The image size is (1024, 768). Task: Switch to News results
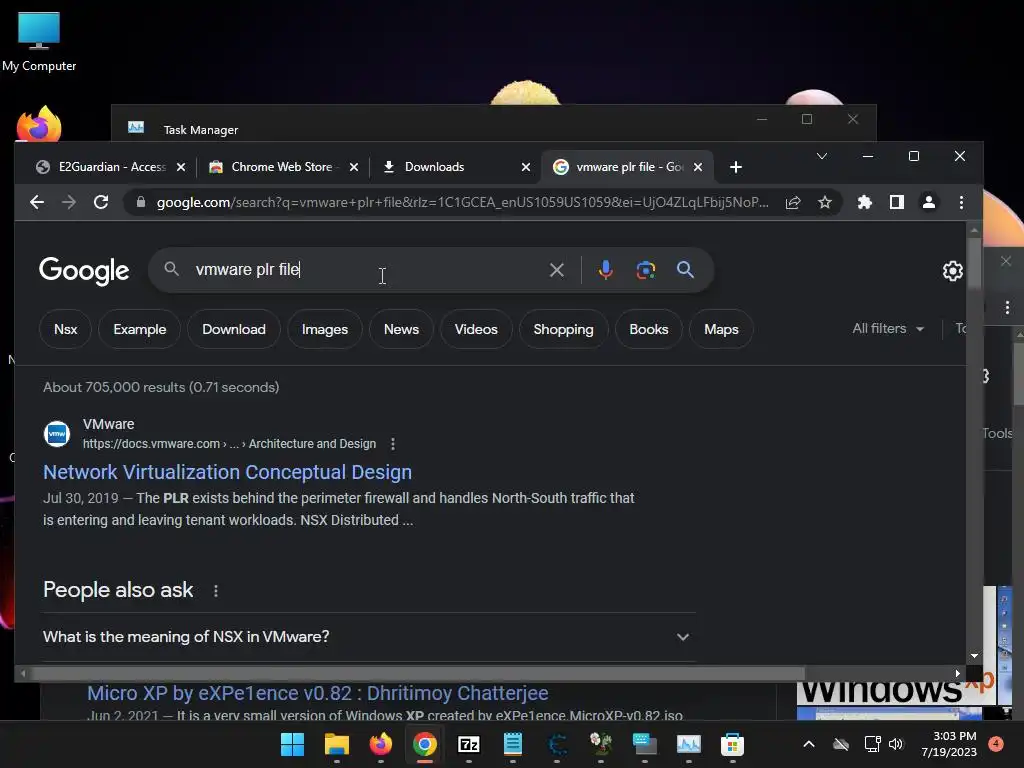[x=401, y=329]
